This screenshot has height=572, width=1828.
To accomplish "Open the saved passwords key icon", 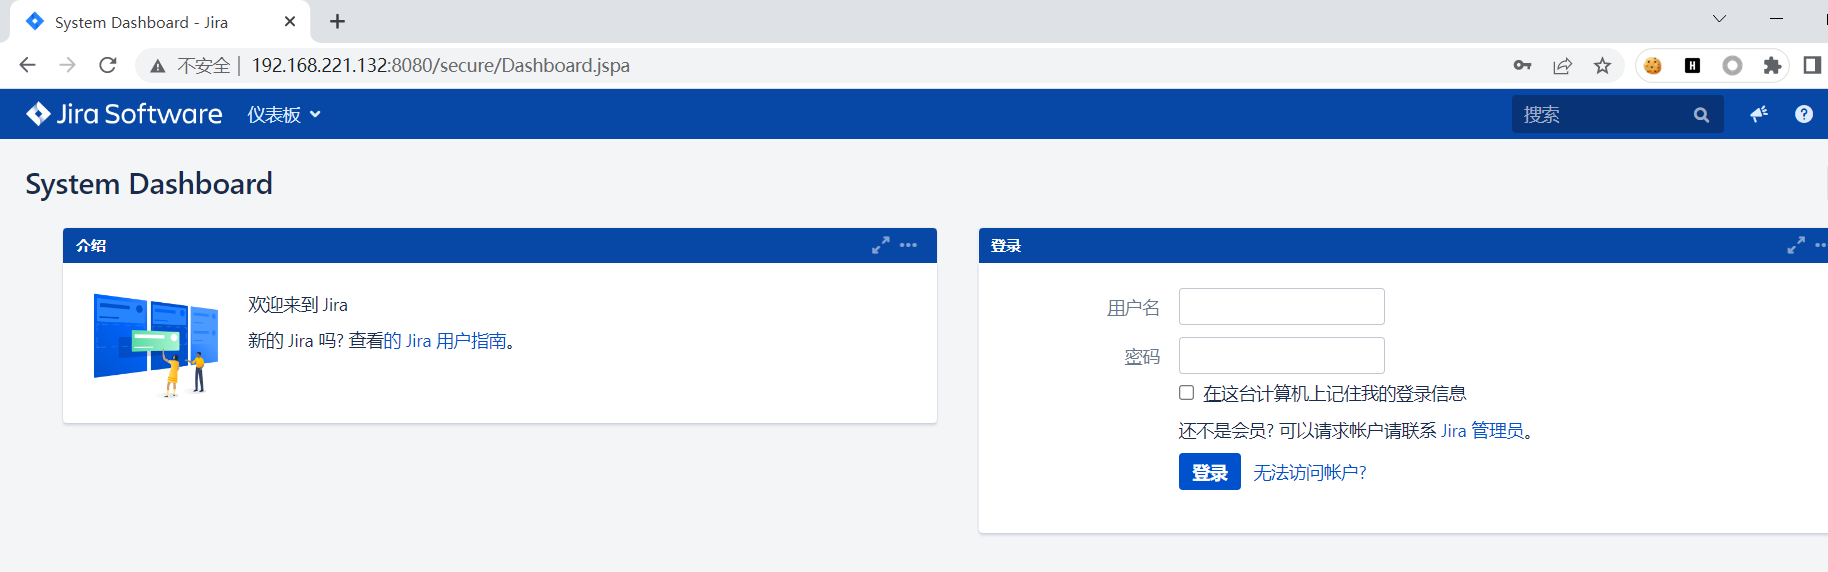I will [x=1522, y=65].
